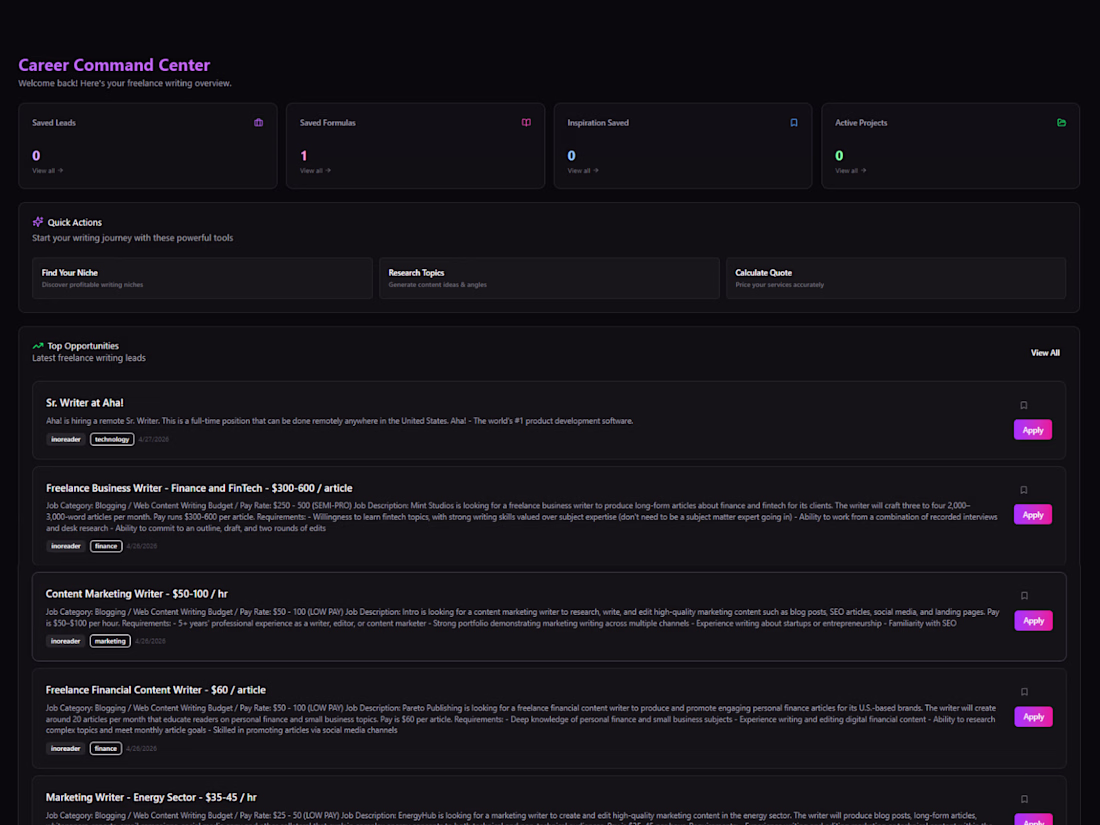Viewport: 1100px width, 825px height.
Task: Open View all under Inspiration Saved
Action: click(582, 170)
